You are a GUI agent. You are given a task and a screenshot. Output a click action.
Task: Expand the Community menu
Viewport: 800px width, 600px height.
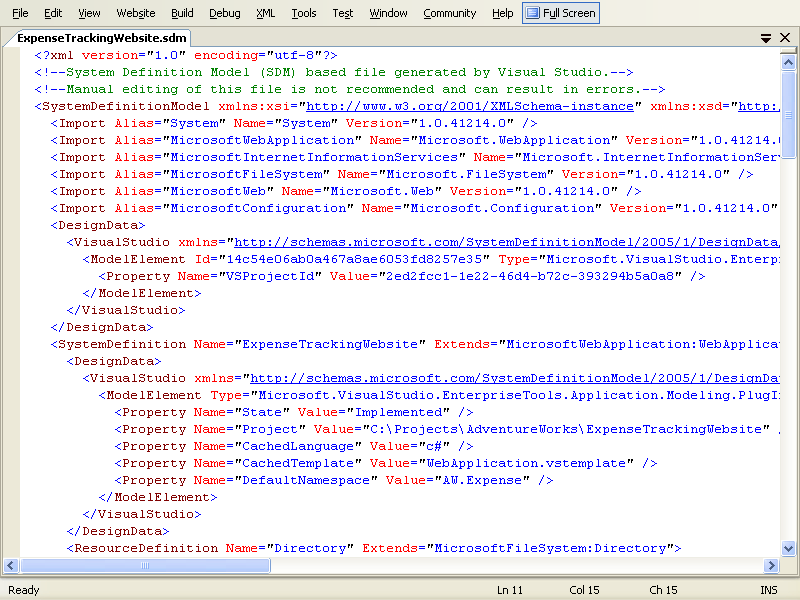449,13
